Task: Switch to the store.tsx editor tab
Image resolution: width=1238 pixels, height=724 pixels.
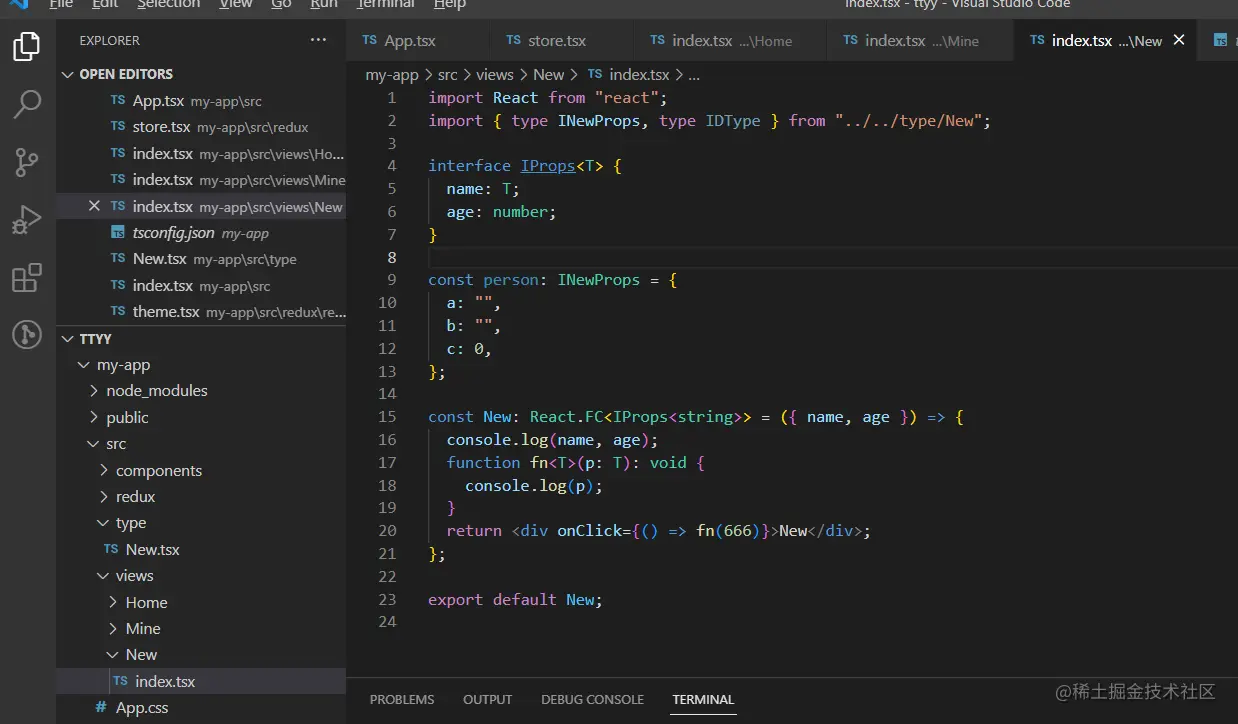Action: (556, 40)
